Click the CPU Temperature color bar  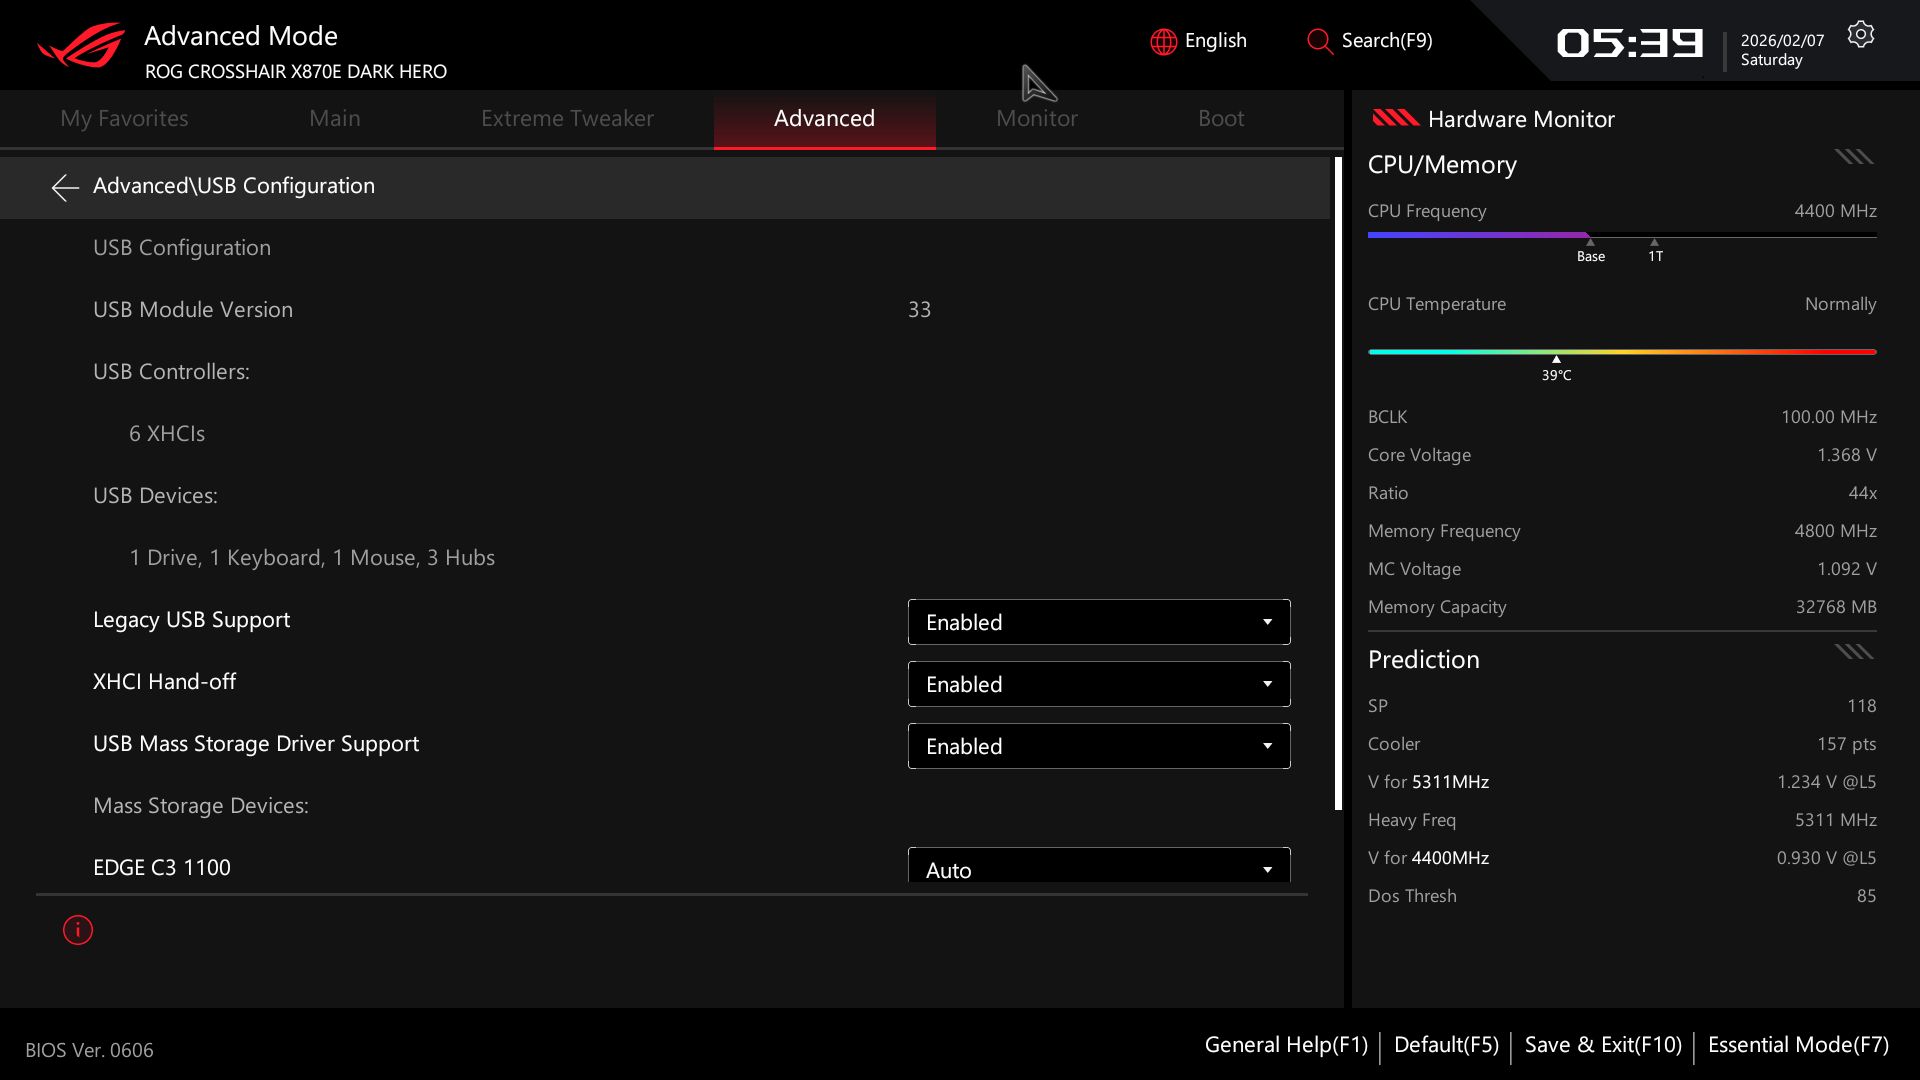point(1621,352)
